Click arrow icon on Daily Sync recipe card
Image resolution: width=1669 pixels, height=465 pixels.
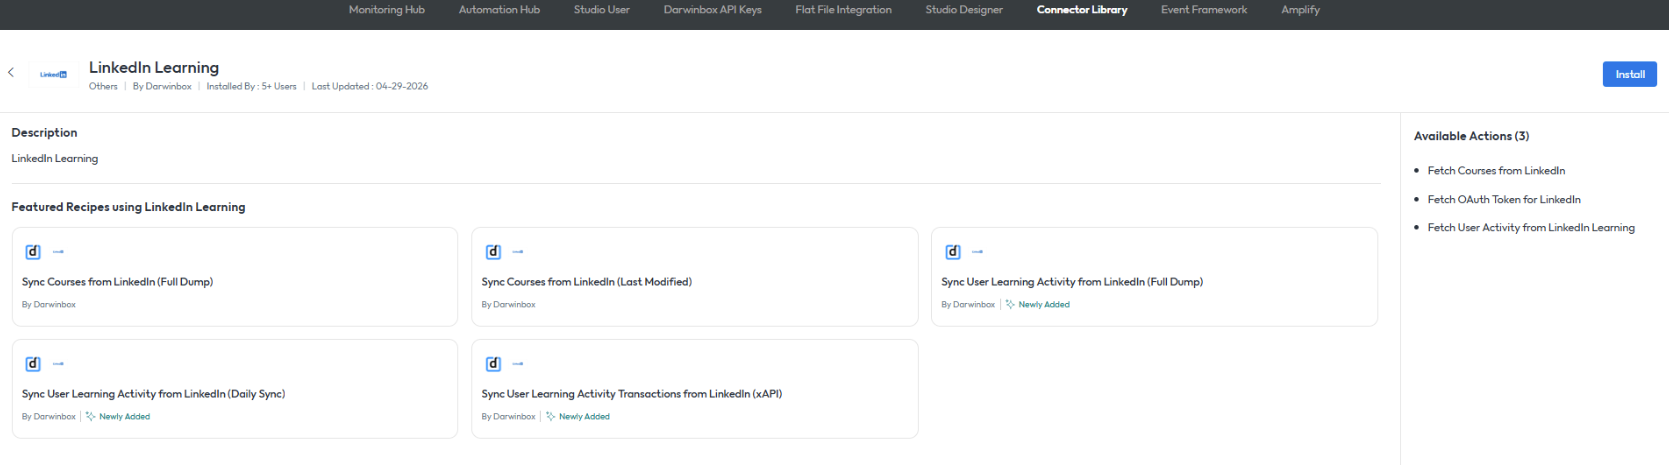[x=58, y=364]
